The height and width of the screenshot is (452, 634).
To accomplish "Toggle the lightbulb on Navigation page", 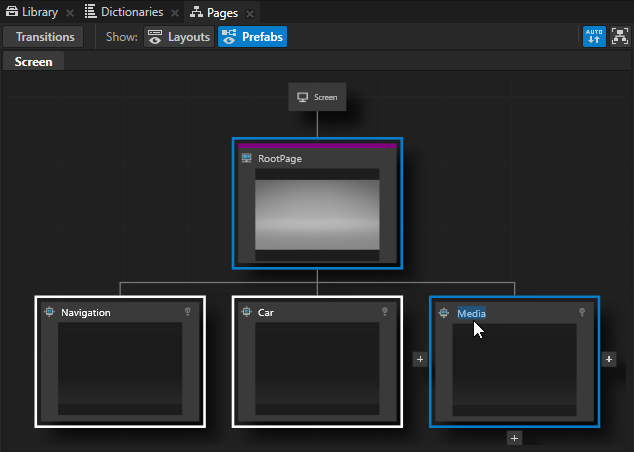I will pyautogui.click(x=187, y=312).
